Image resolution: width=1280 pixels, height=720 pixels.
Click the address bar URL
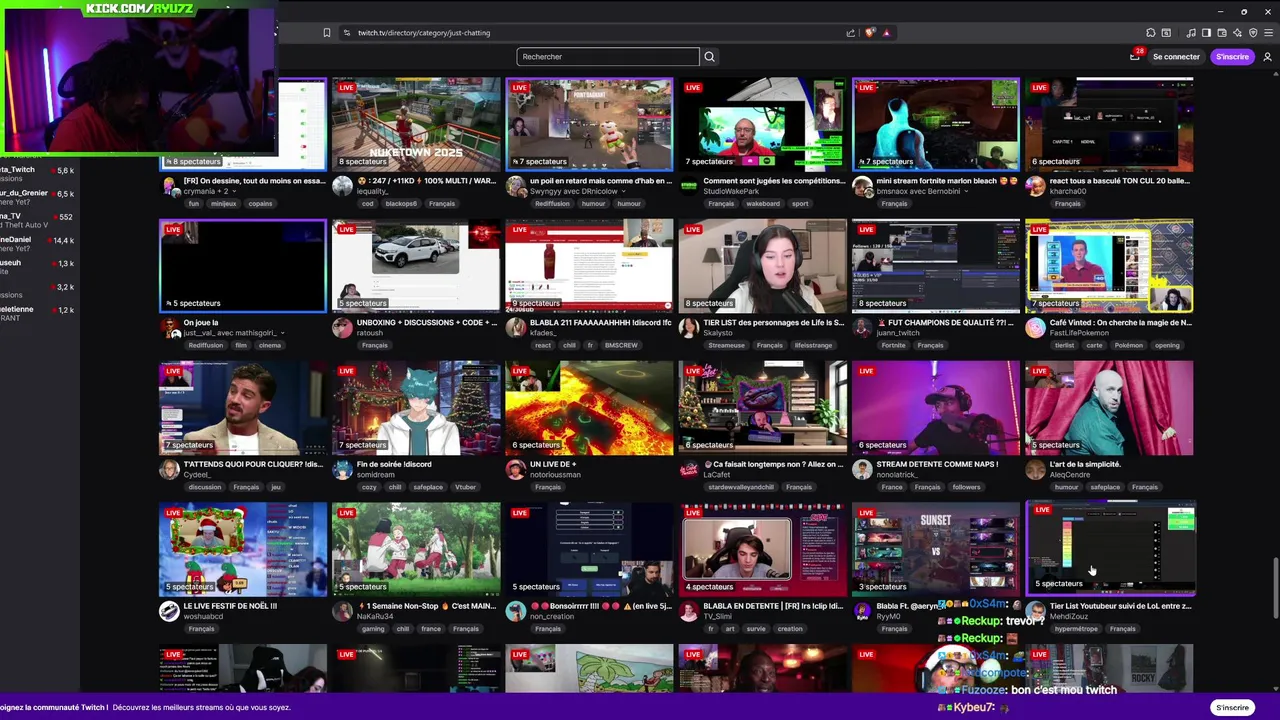point(424,33)
